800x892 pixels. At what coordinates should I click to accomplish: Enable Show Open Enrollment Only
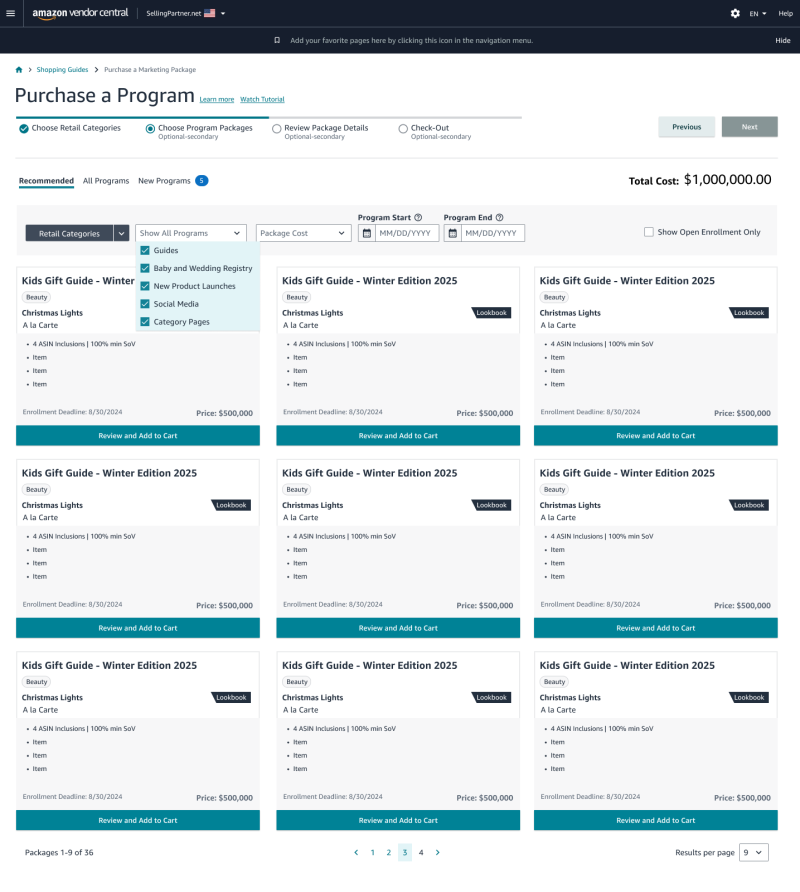pyautogui.click(x=648, y=232)
